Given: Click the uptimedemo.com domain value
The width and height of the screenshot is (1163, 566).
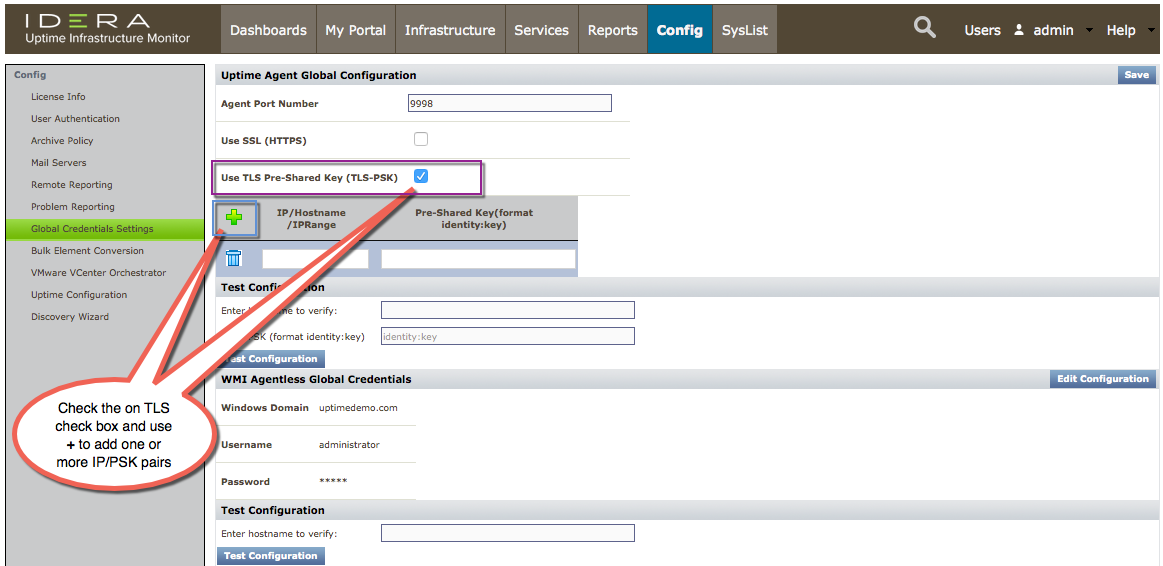Looking at the screenshot, I should pos(358,408).
